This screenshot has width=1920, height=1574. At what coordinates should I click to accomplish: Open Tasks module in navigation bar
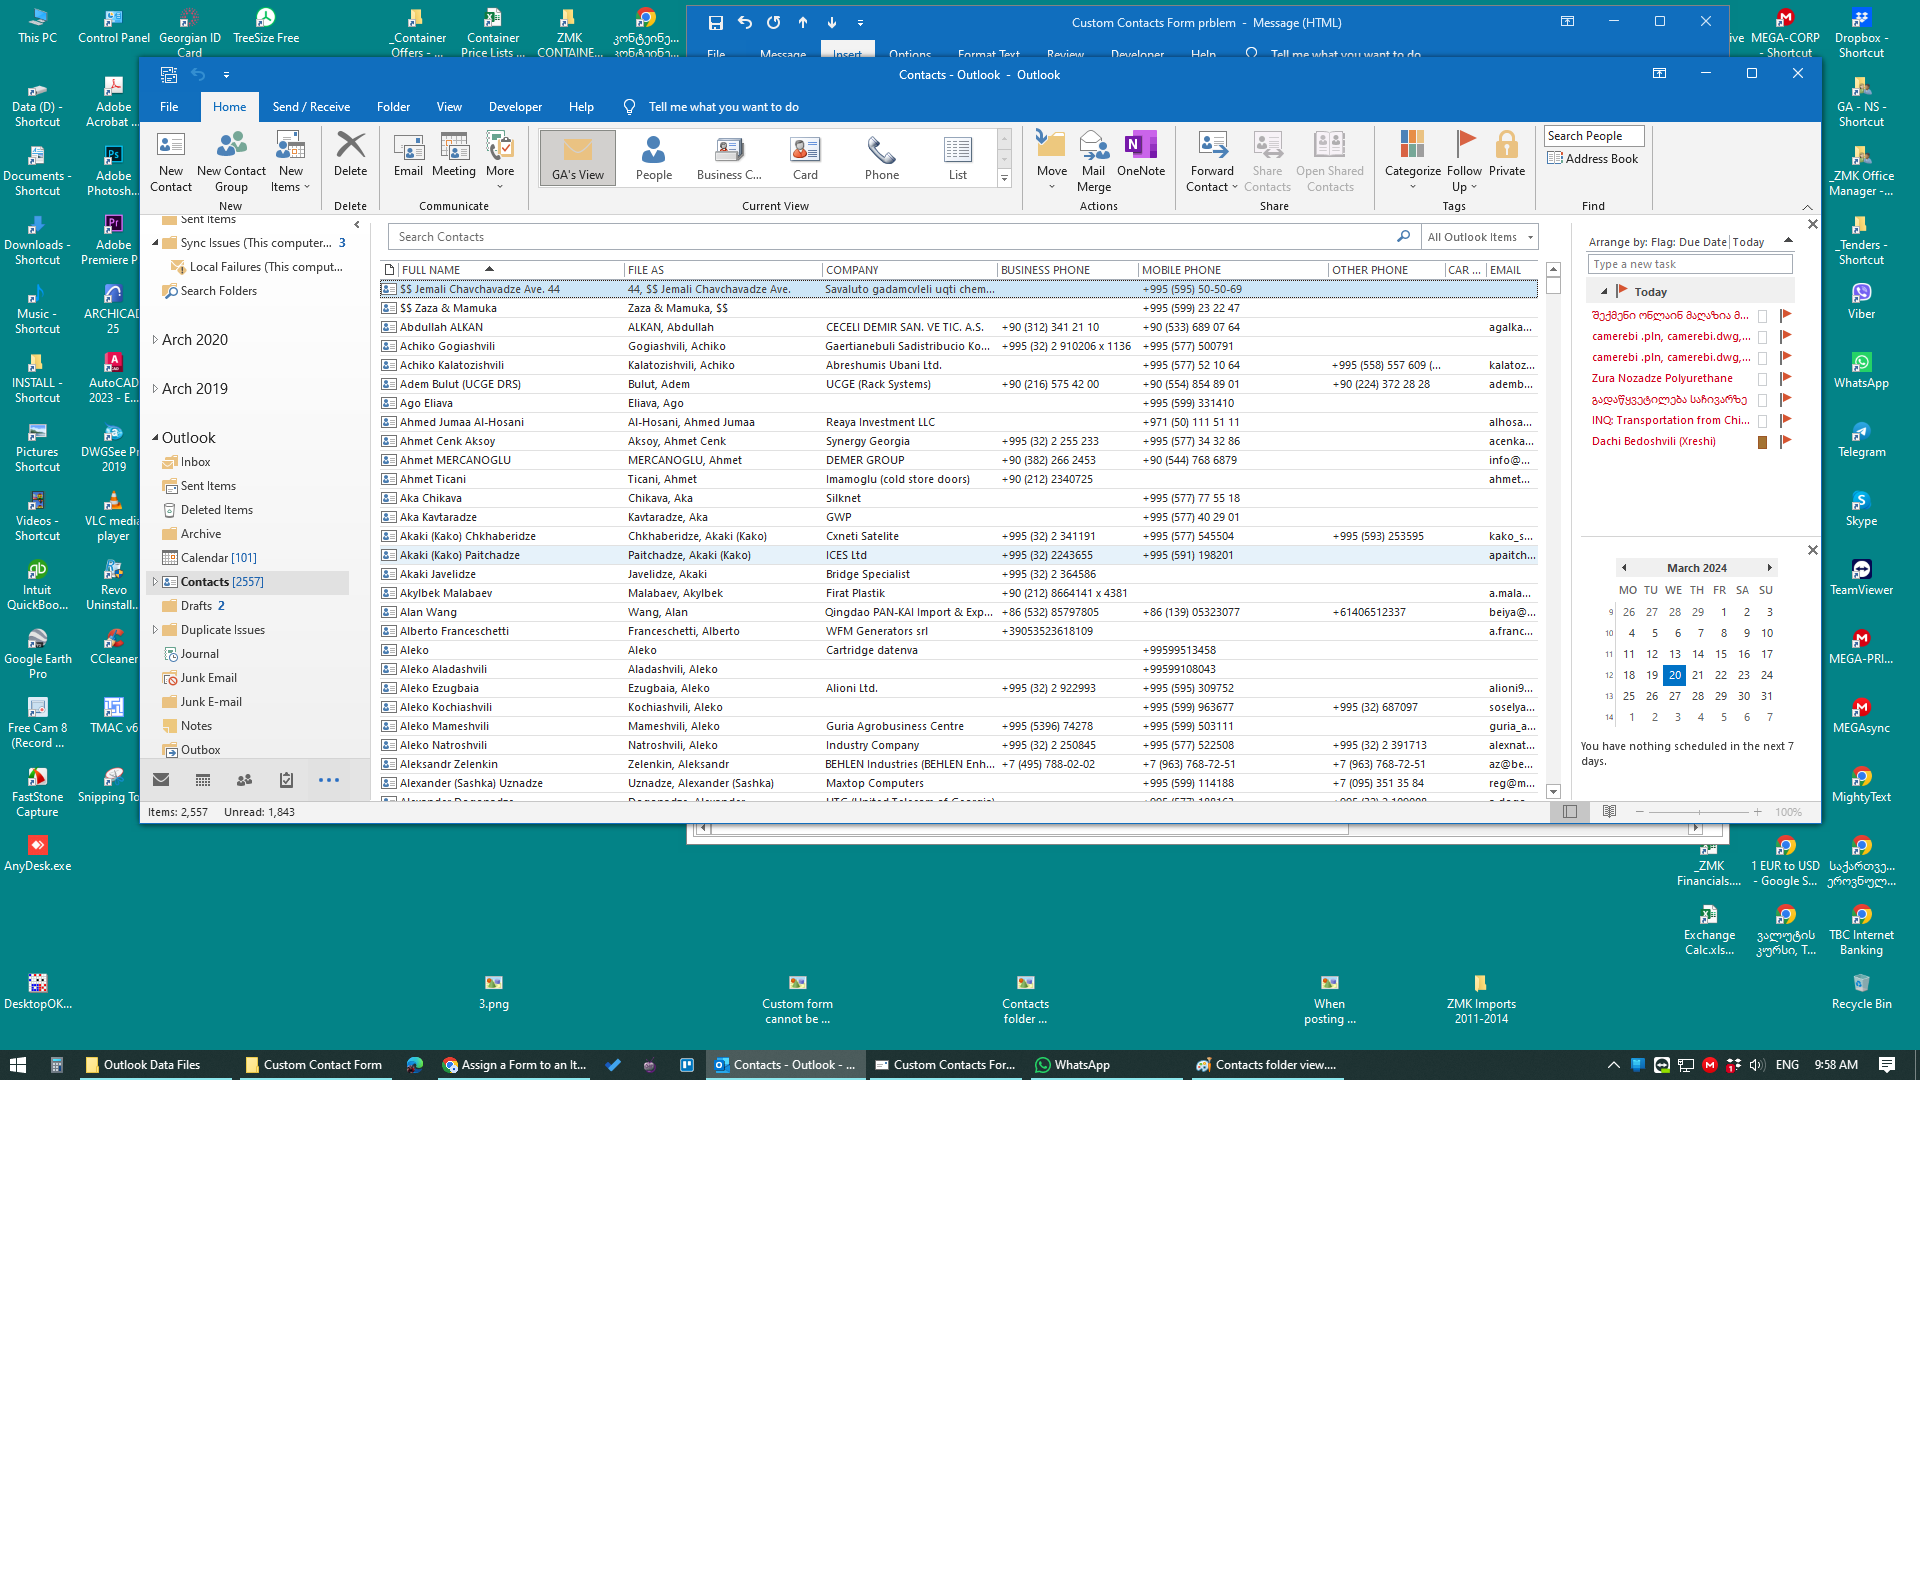point(286,780)
